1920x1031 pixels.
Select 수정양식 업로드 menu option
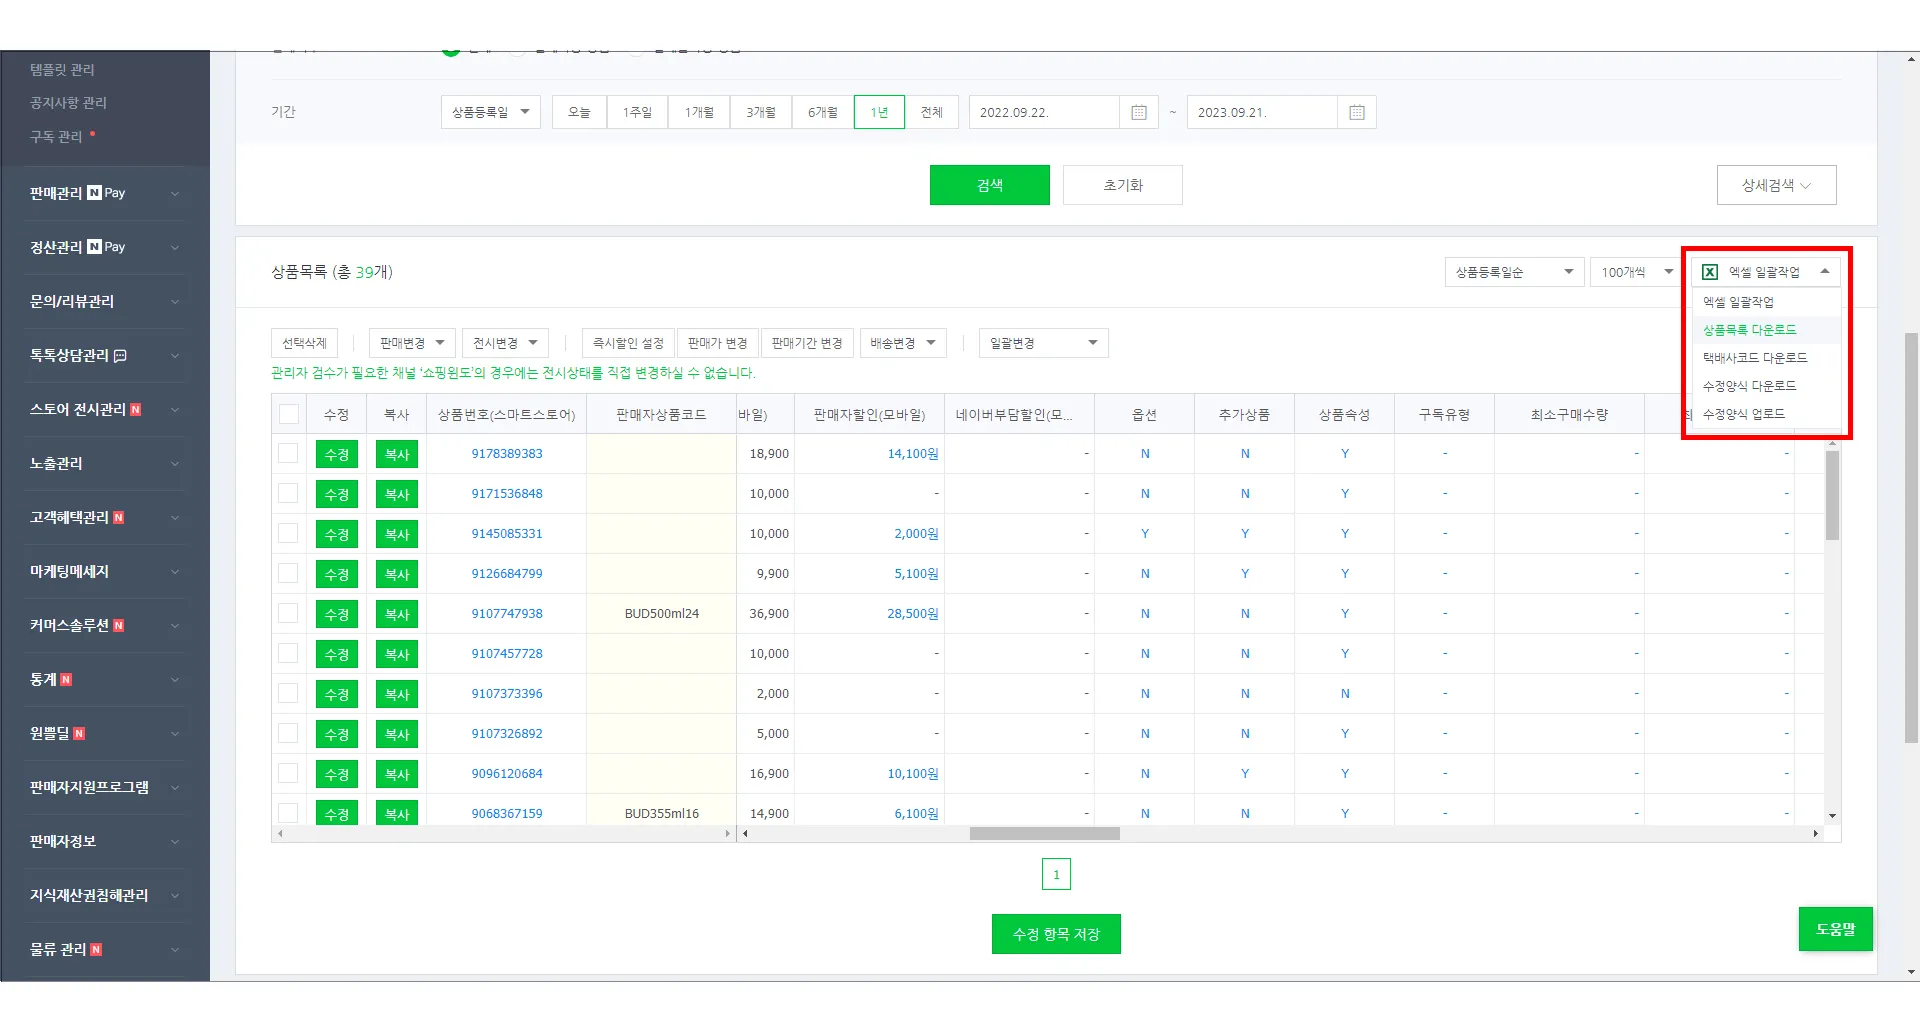[x=1743, y=414]
